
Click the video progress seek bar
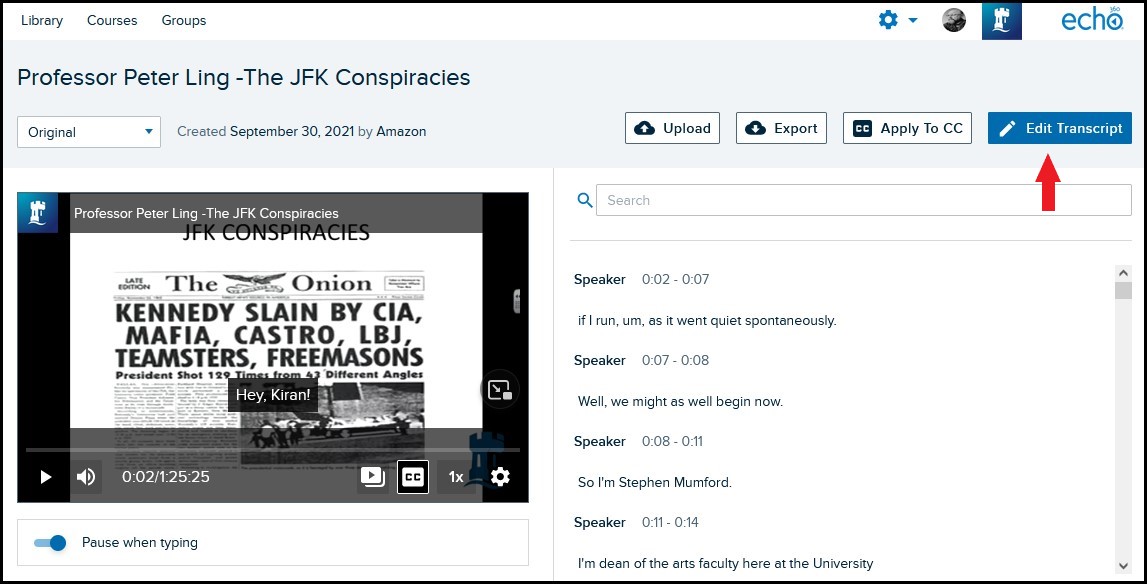pyautogui.click(x=270, y=450)
